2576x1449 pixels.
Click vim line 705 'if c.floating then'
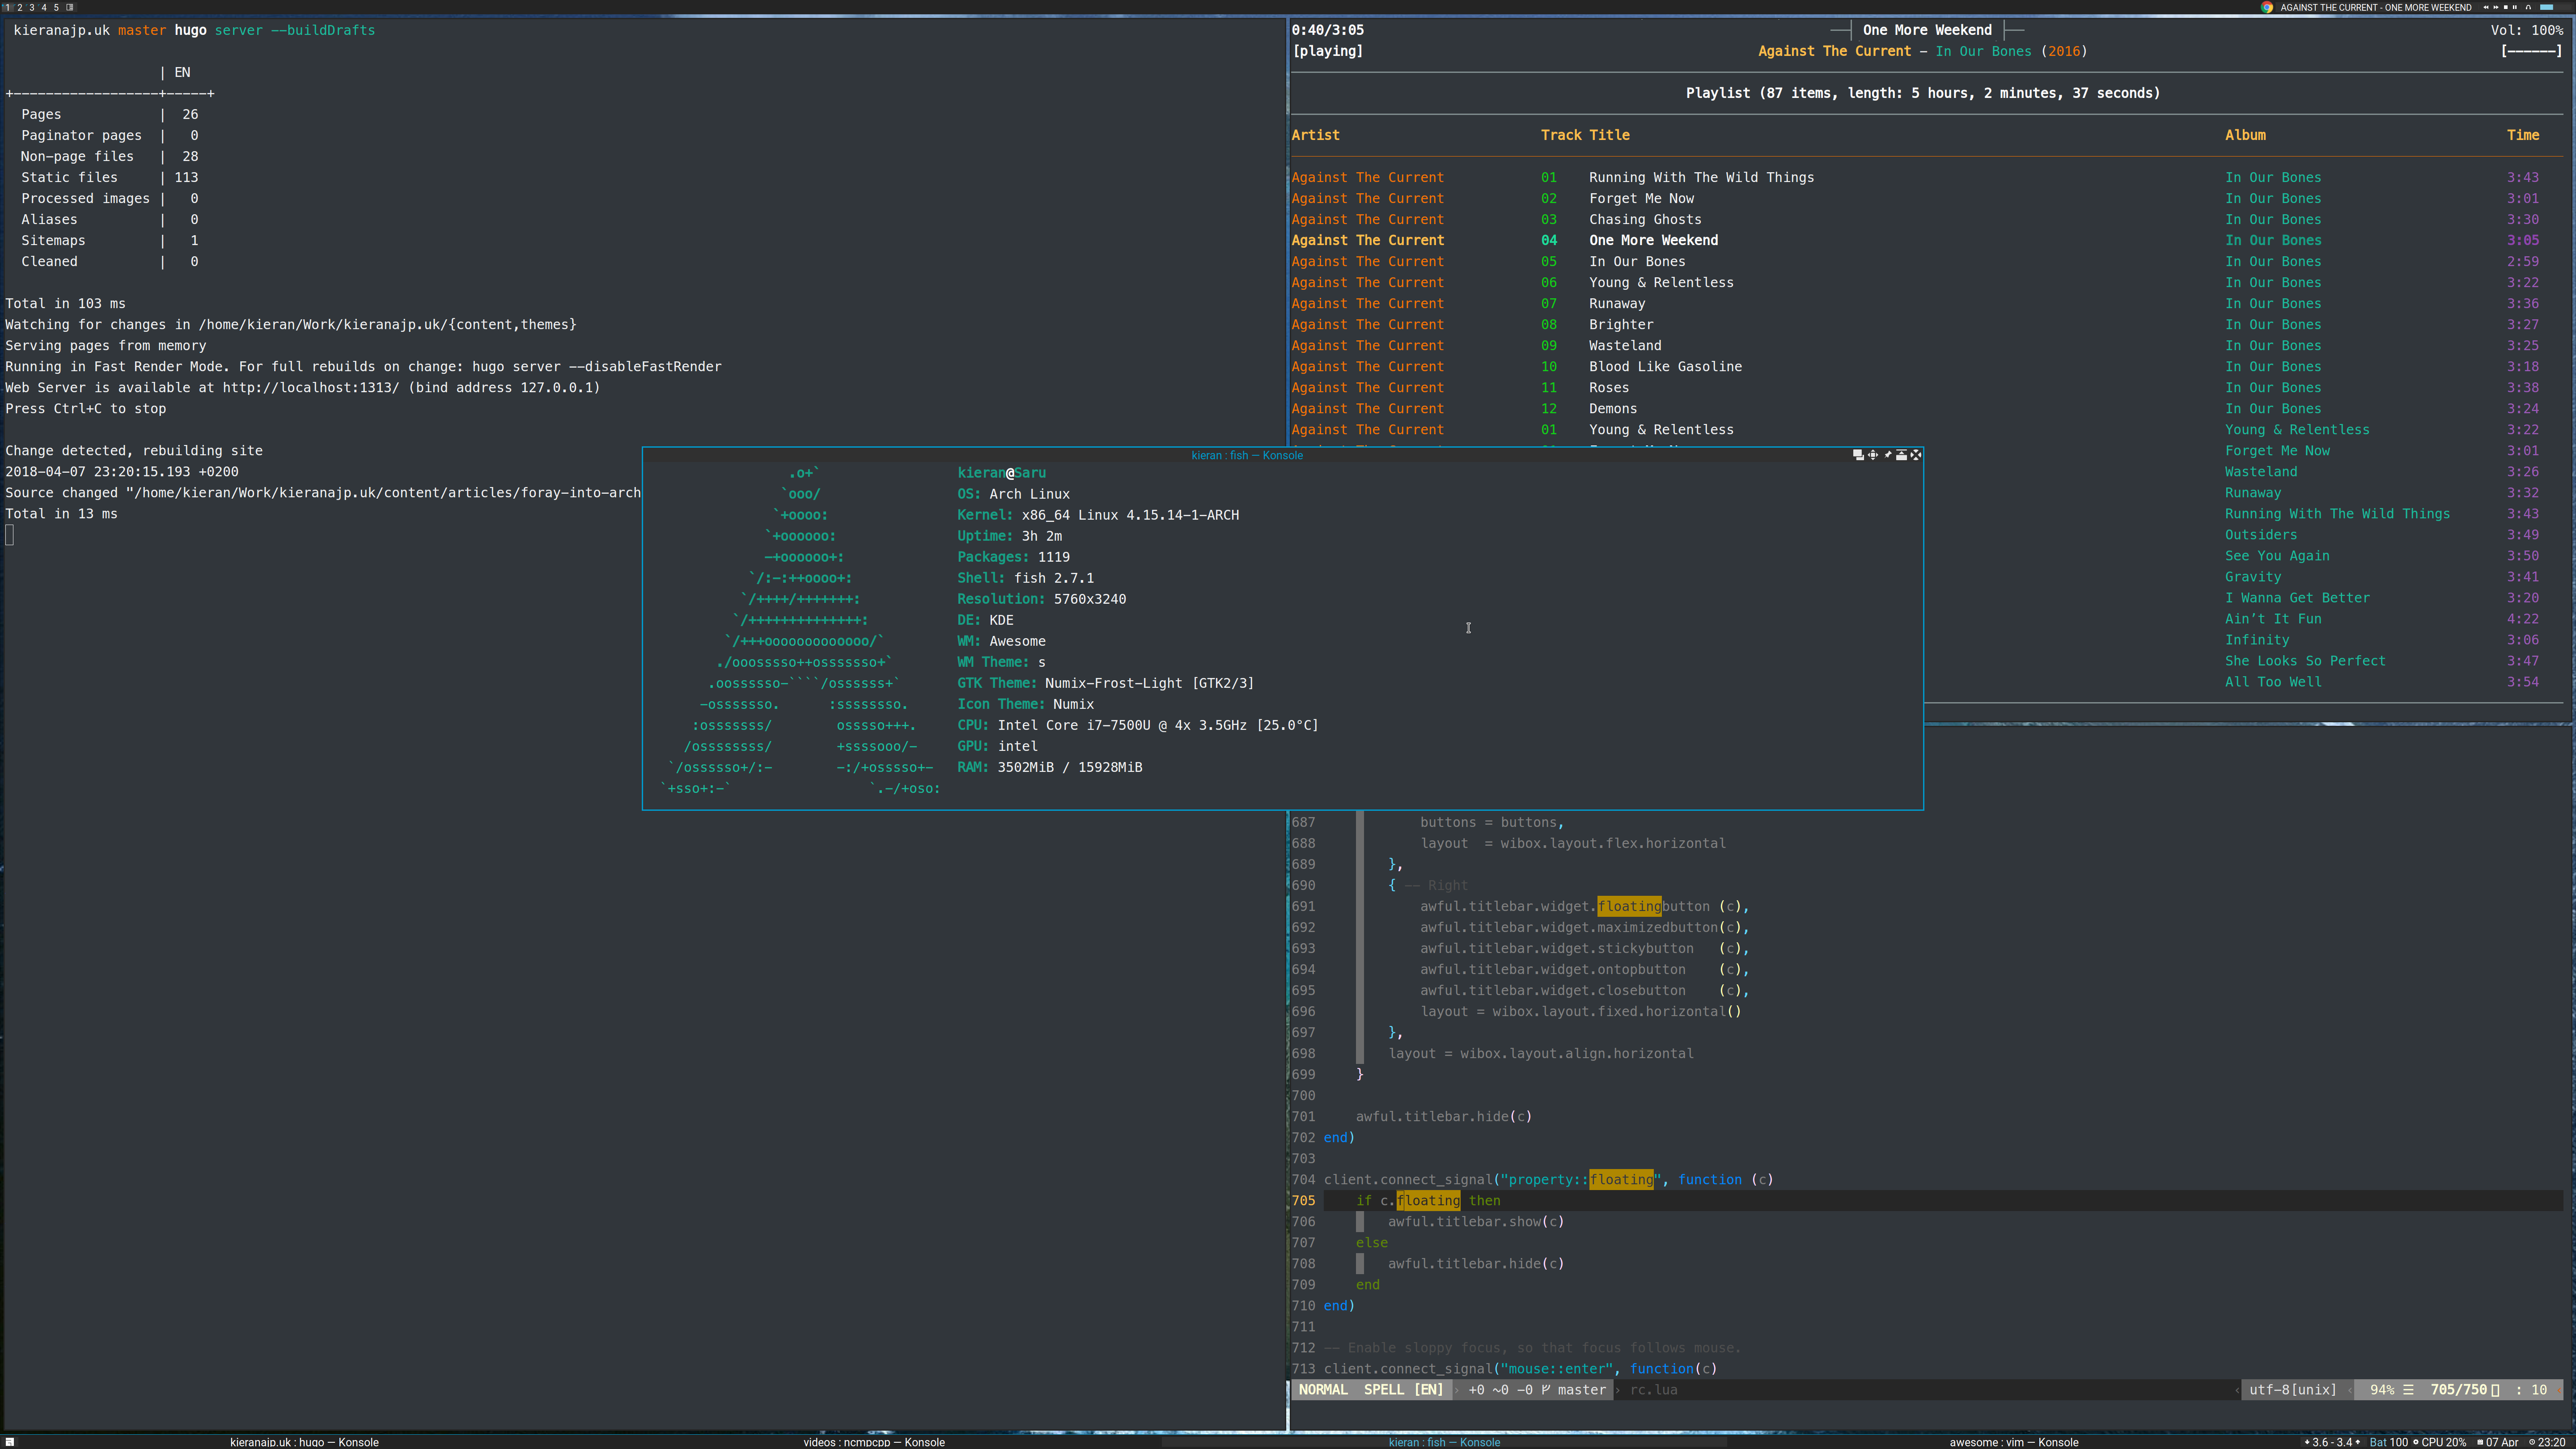(x=1428, y=1201)
